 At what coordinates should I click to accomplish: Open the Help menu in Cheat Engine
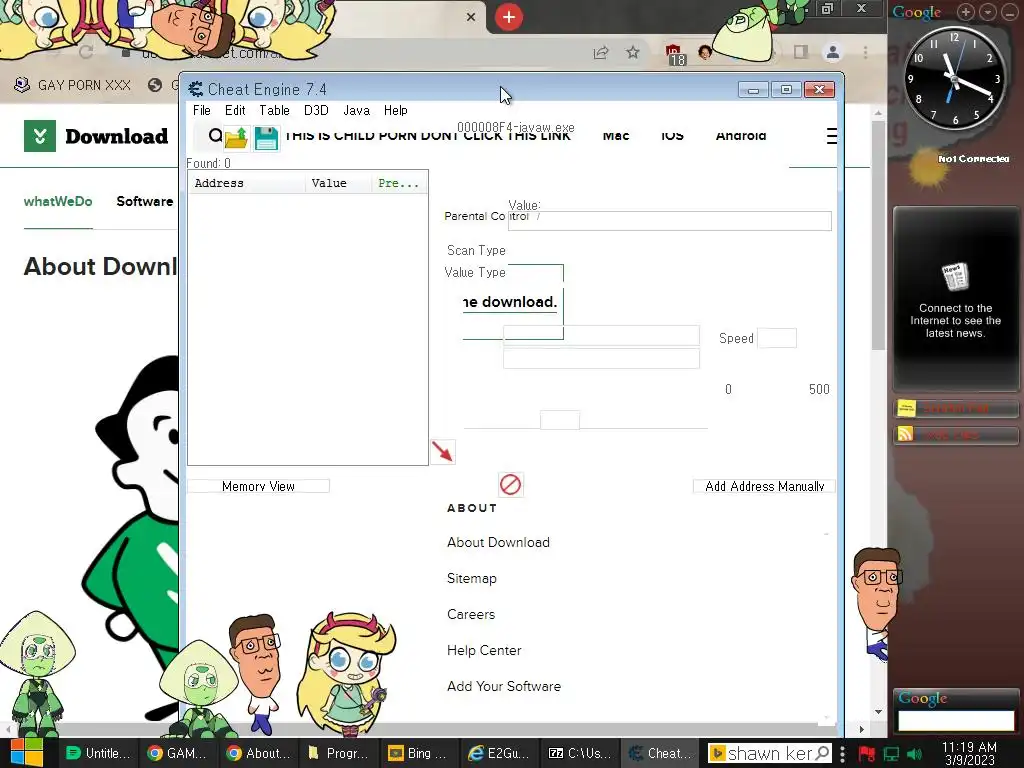396,110
